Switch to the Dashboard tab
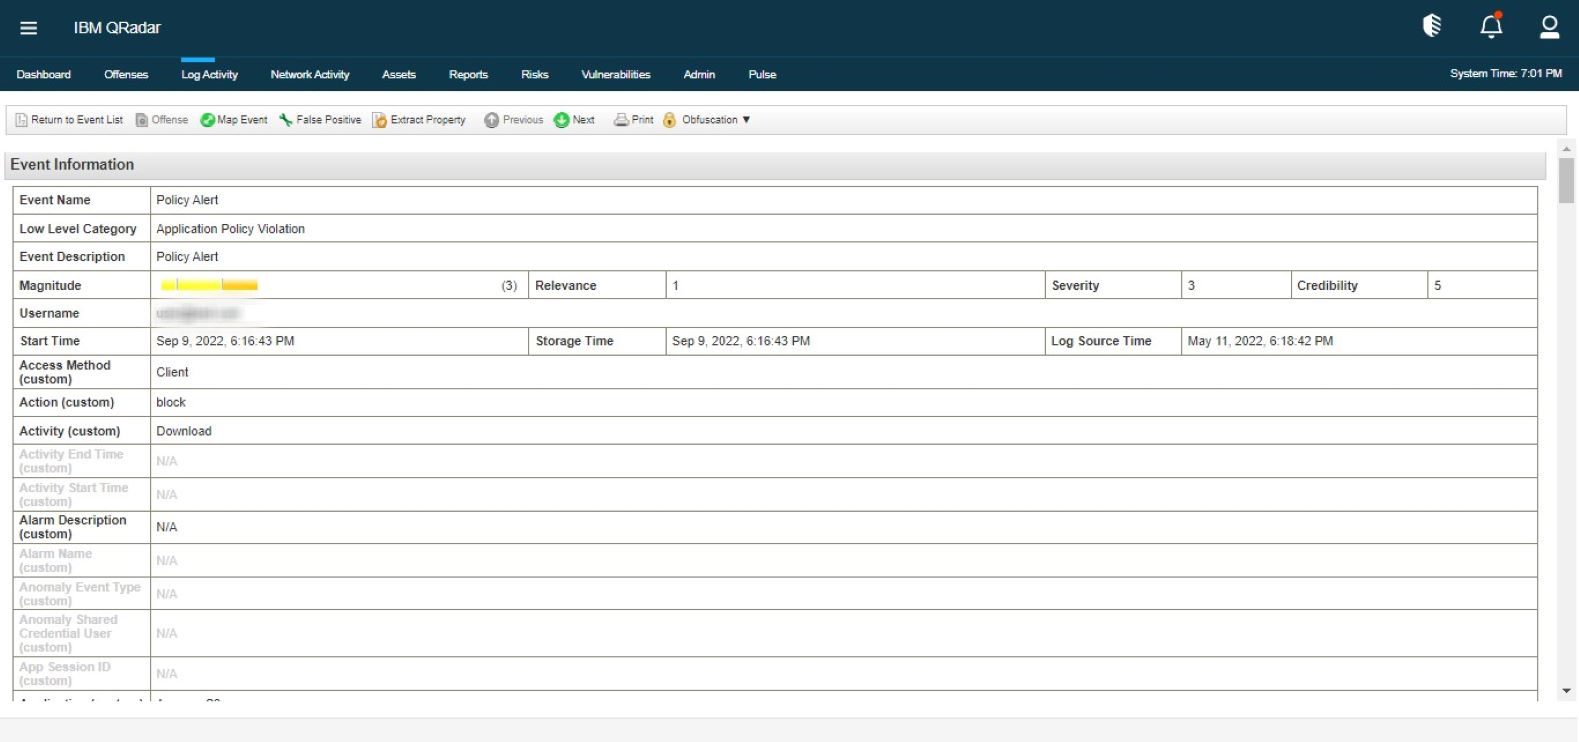This screenshot has width=1579, height=742. [x=44, y=74]
